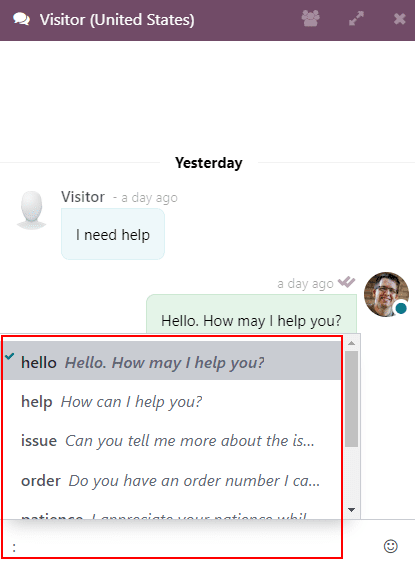
Task: Click the suggestion list scroll up arrow
Action: pyautogui.click(x=352, y=343)
